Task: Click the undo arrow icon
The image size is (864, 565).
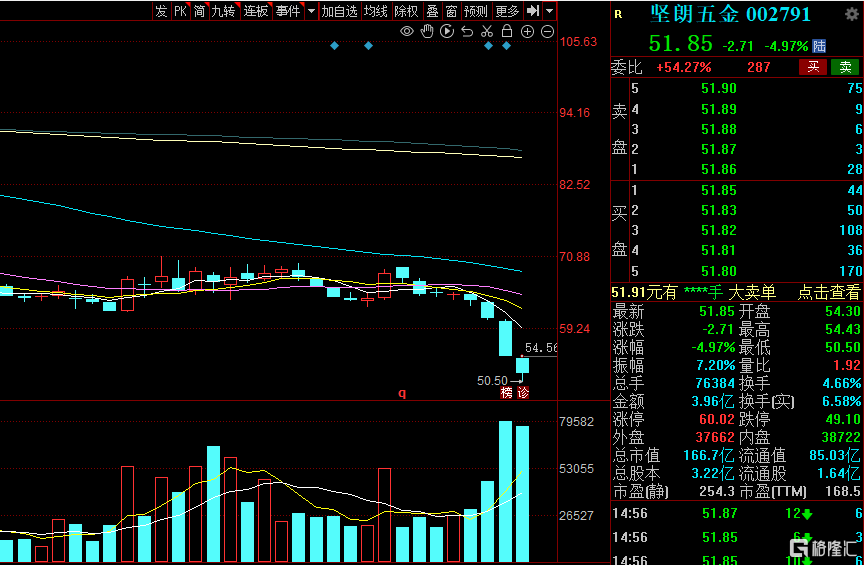Action: point(467,31)
